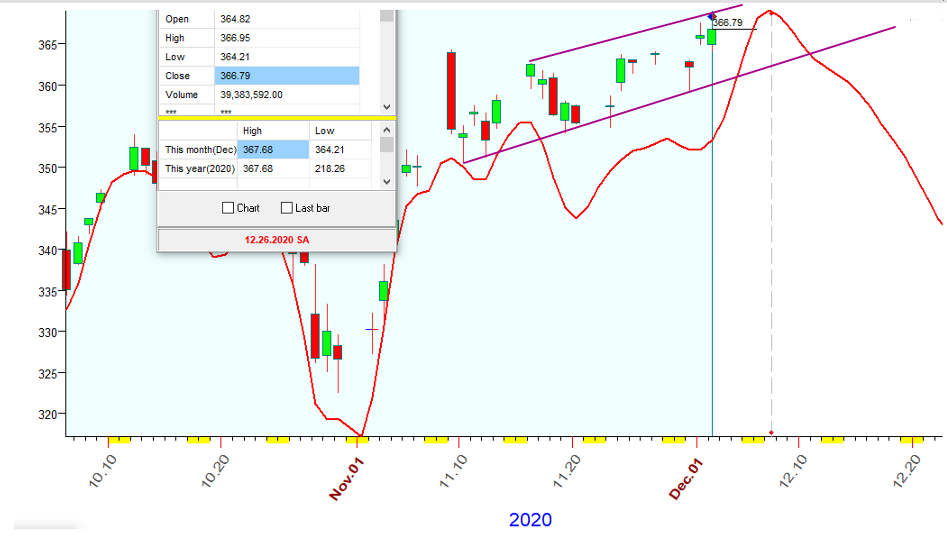Click the Low column header
The image size is (947, 540).
[x=339, y=131]
